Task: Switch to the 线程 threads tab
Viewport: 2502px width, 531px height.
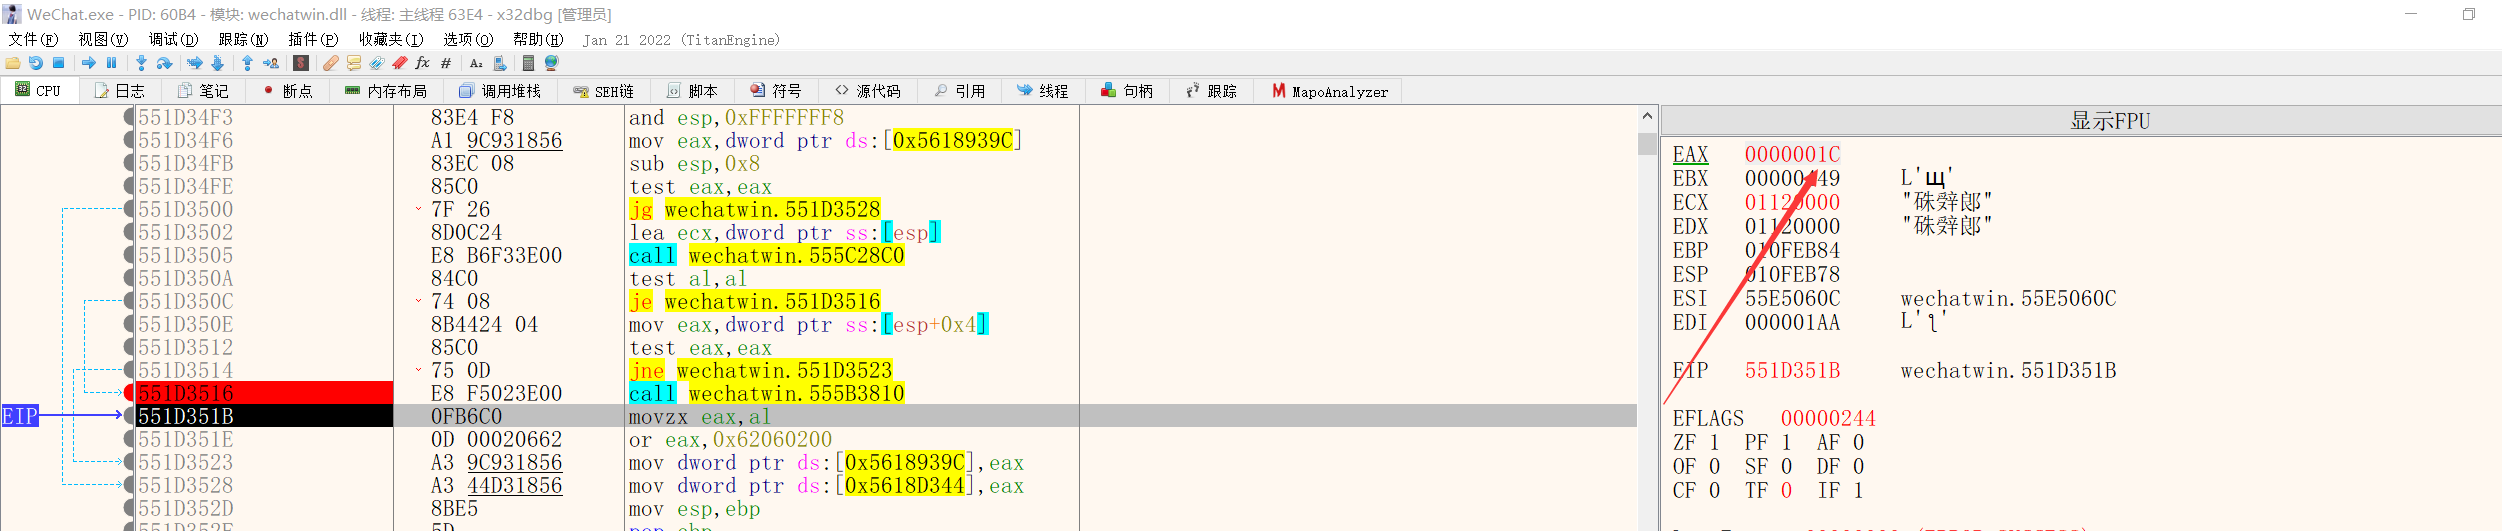Action: point(1042,91)
